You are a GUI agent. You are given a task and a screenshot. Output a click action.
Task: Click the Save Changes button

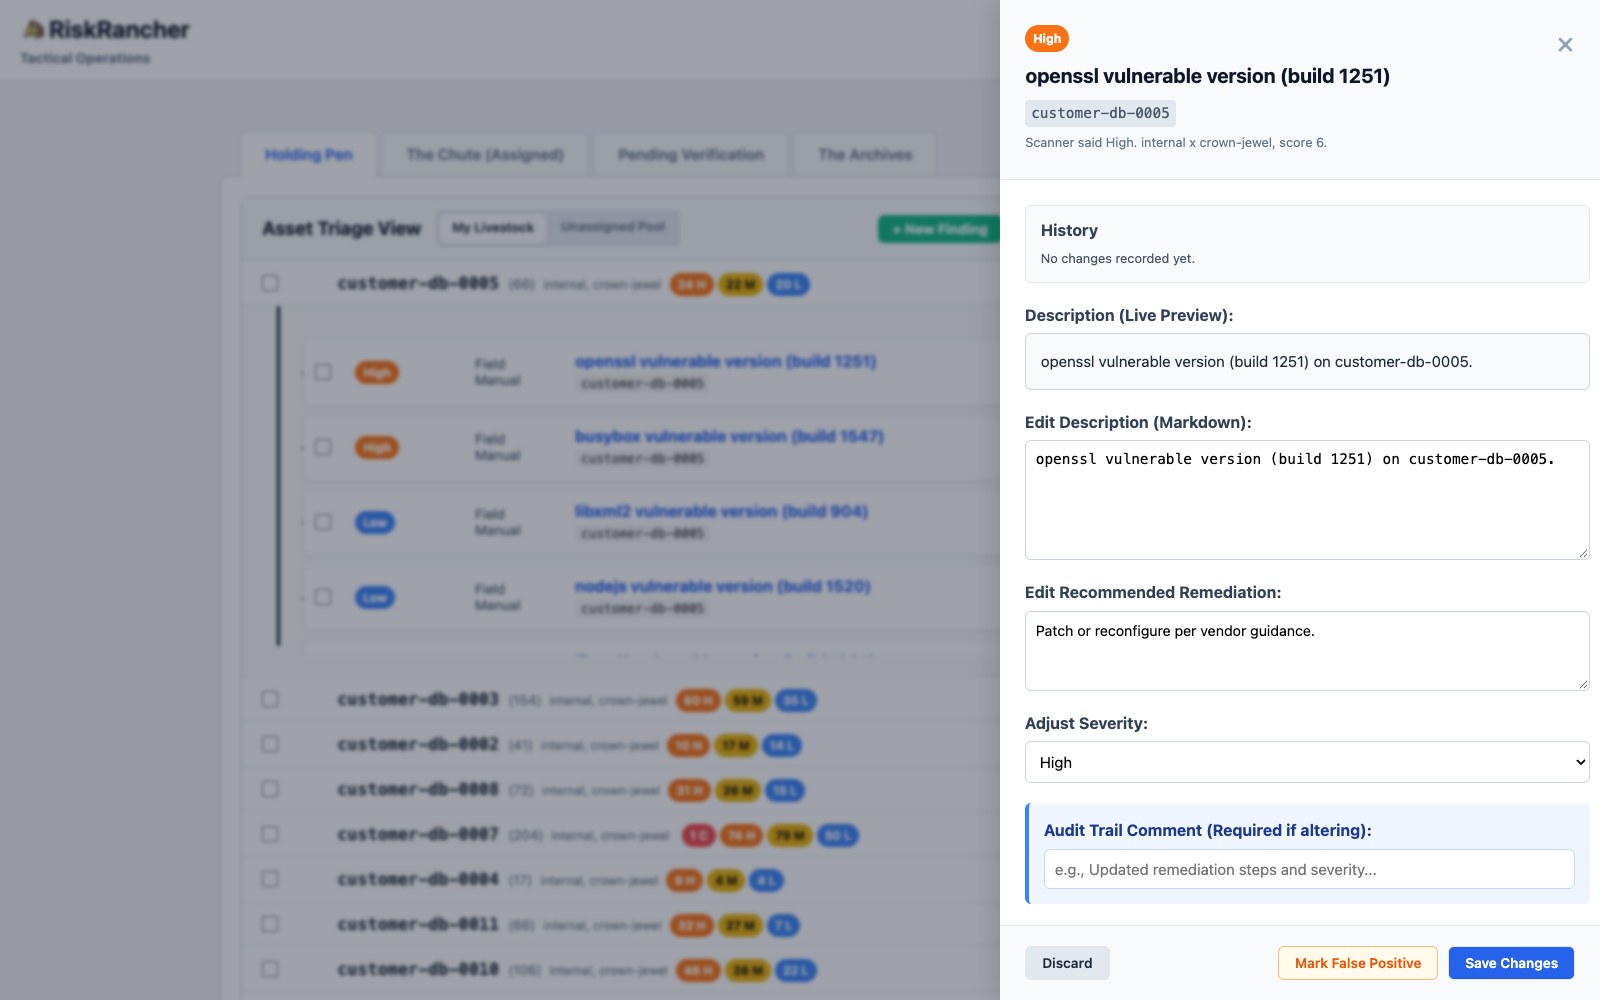tap(1511, 963)
